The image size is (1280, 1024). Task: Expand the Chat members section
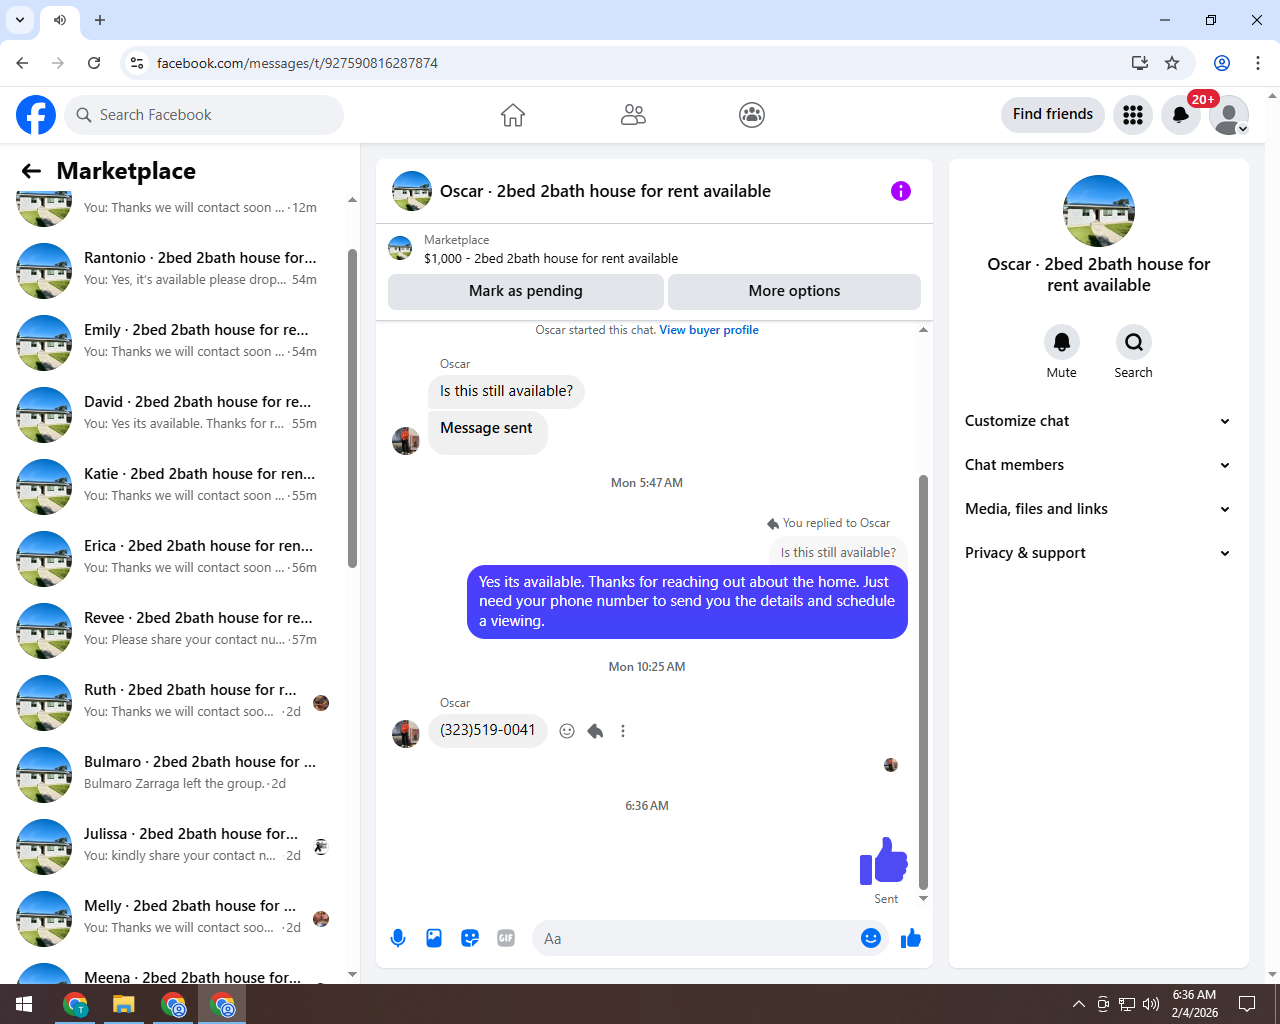point(1098,465)
